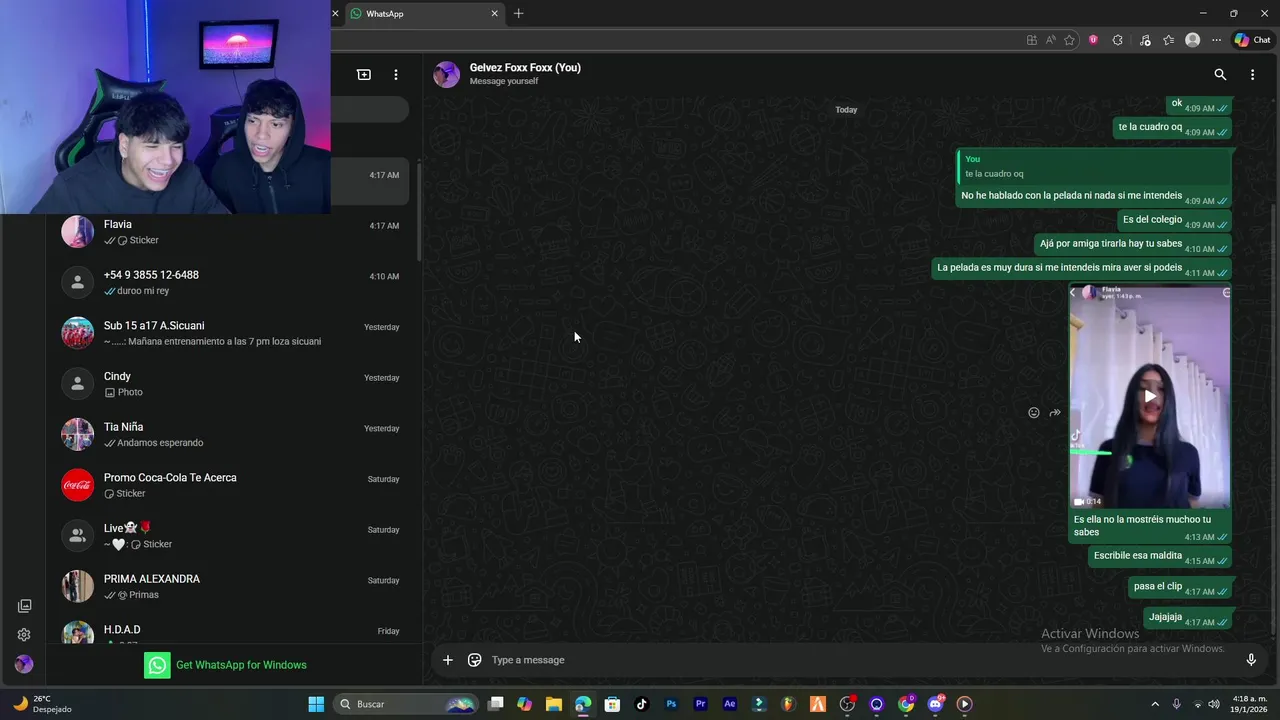The height and width of the screenshot is (720, 1280).
Task: Open the browser profile avatar
Action: click(x=1192, y=40)
